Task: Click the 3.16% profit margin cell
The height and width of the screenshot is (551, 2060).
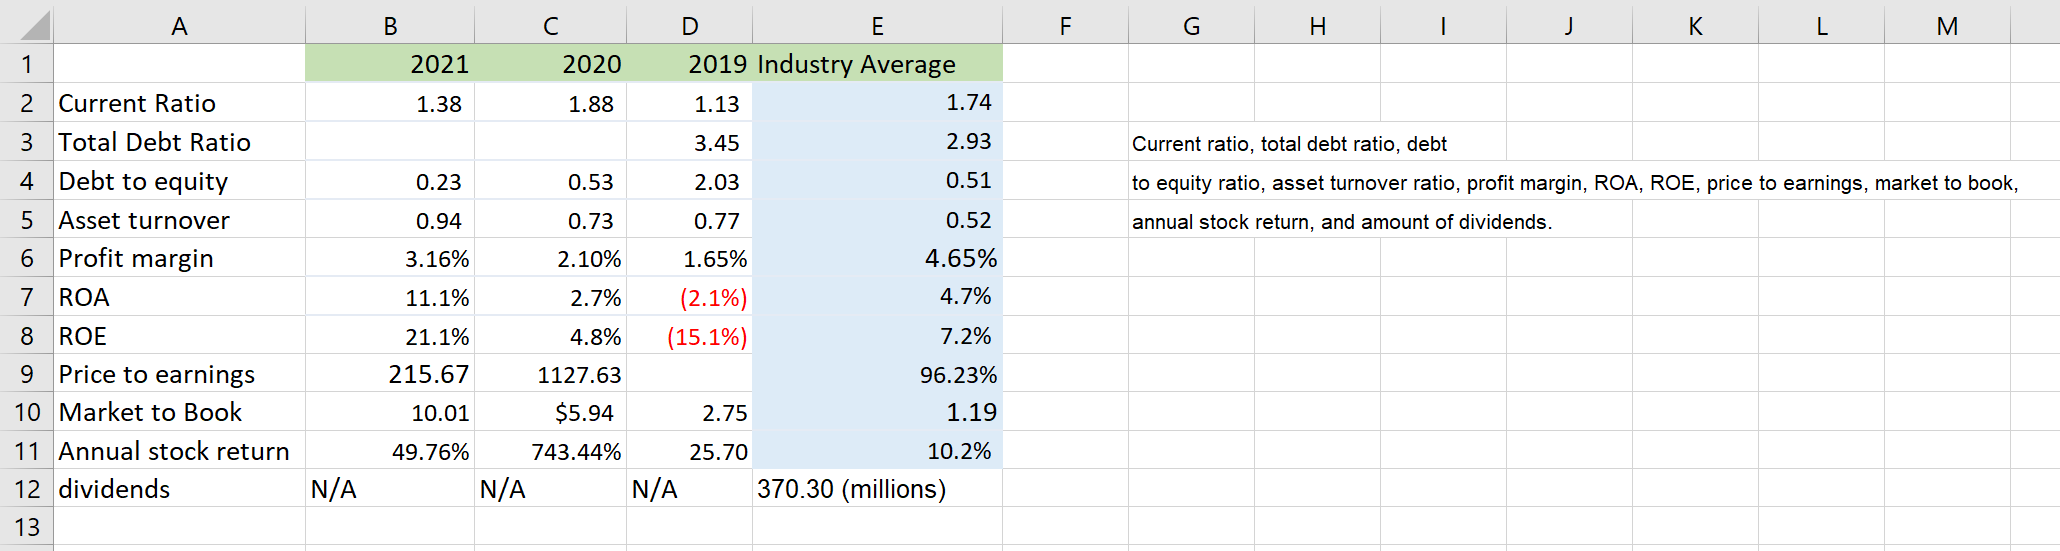Action: (390, 258)
